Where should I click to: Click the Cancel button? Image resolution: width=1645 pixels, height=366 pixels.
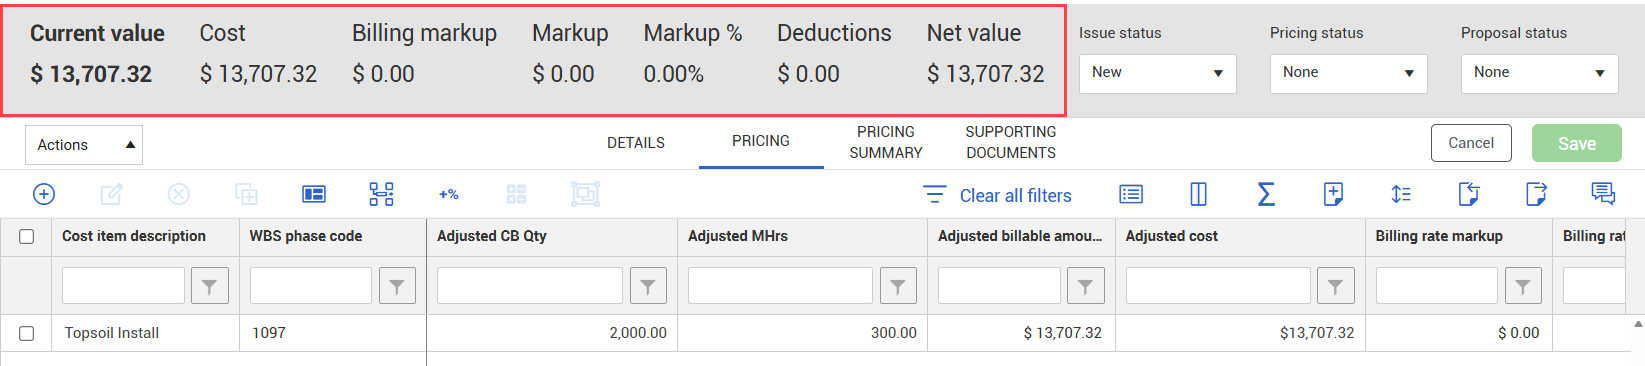click(x=1471, y=143)
